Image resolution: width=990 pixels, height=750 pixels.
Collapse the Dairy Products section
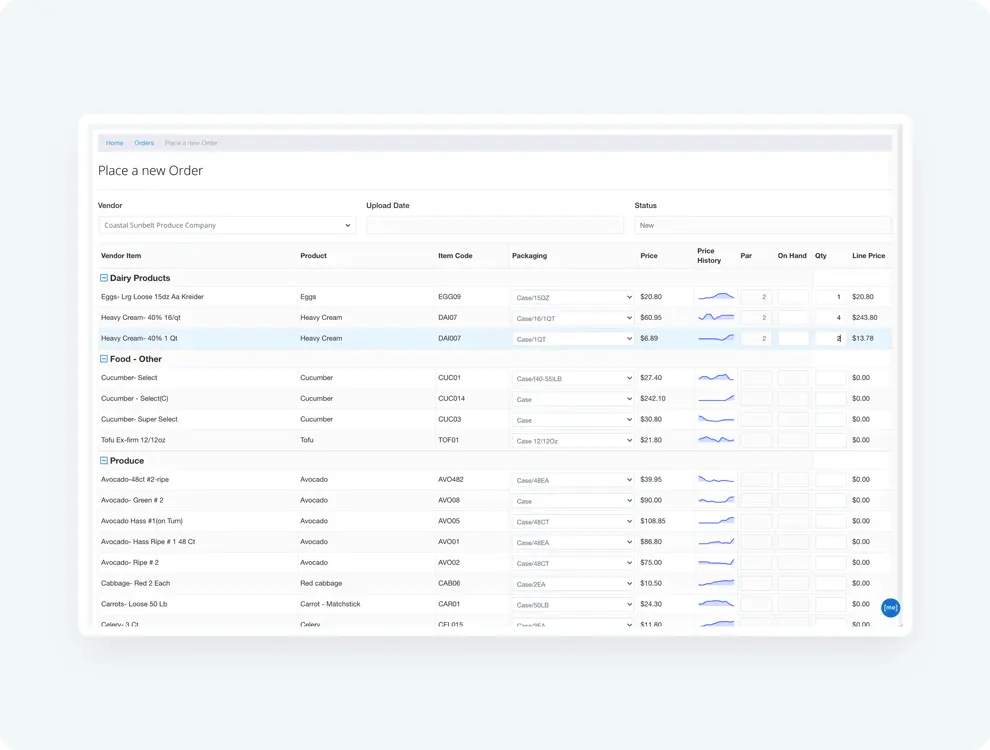pos(104,278)
